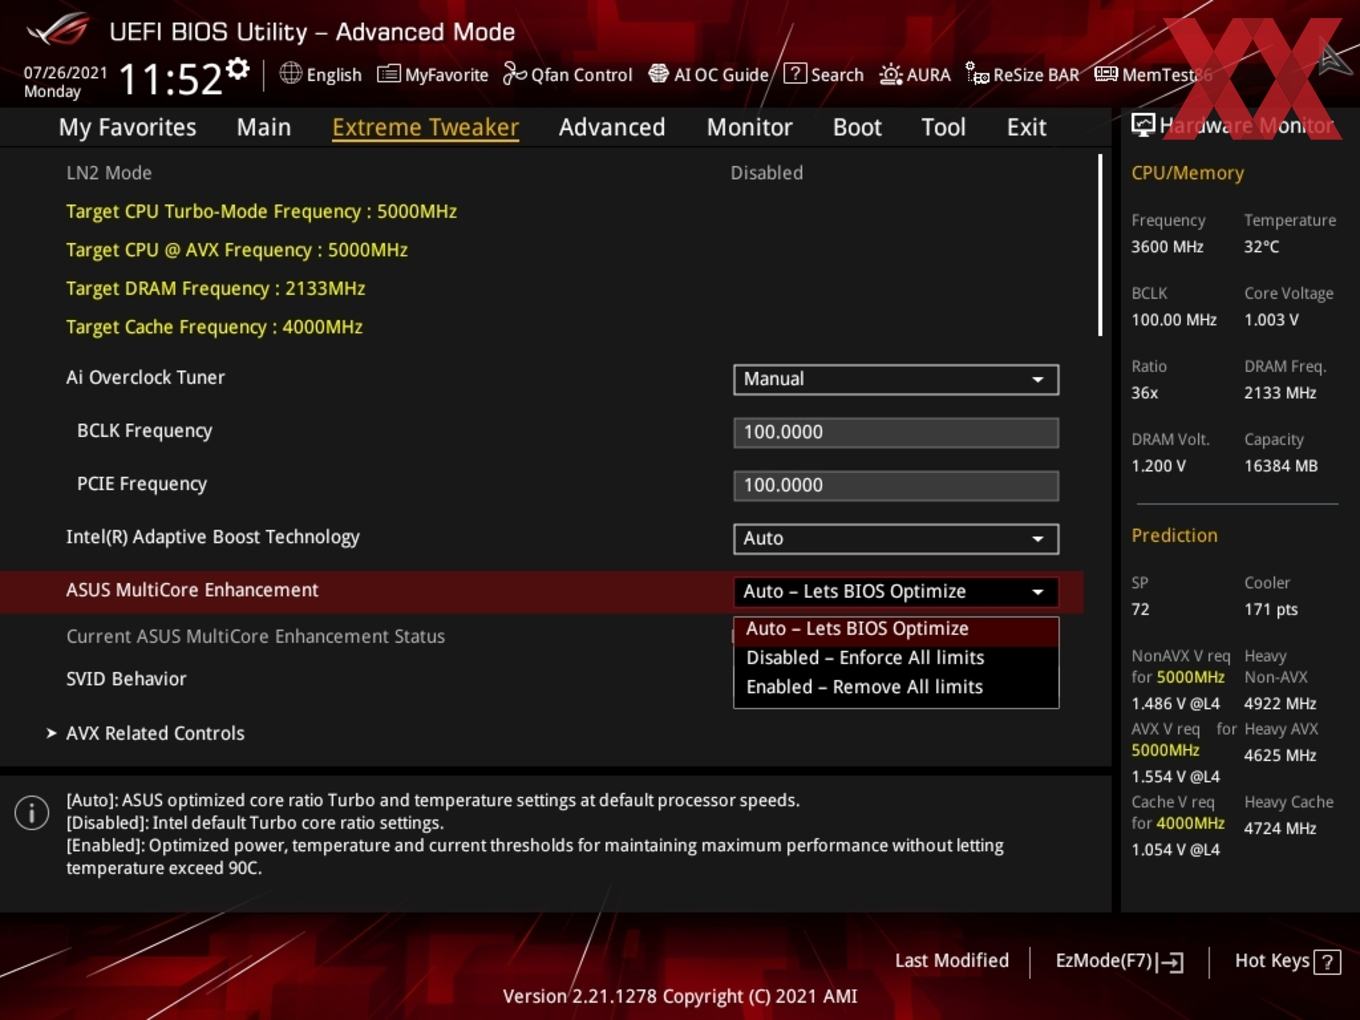The image size is (1360, 1020).
Task: Click the 11:52 clock display
Action: (170, 79)
